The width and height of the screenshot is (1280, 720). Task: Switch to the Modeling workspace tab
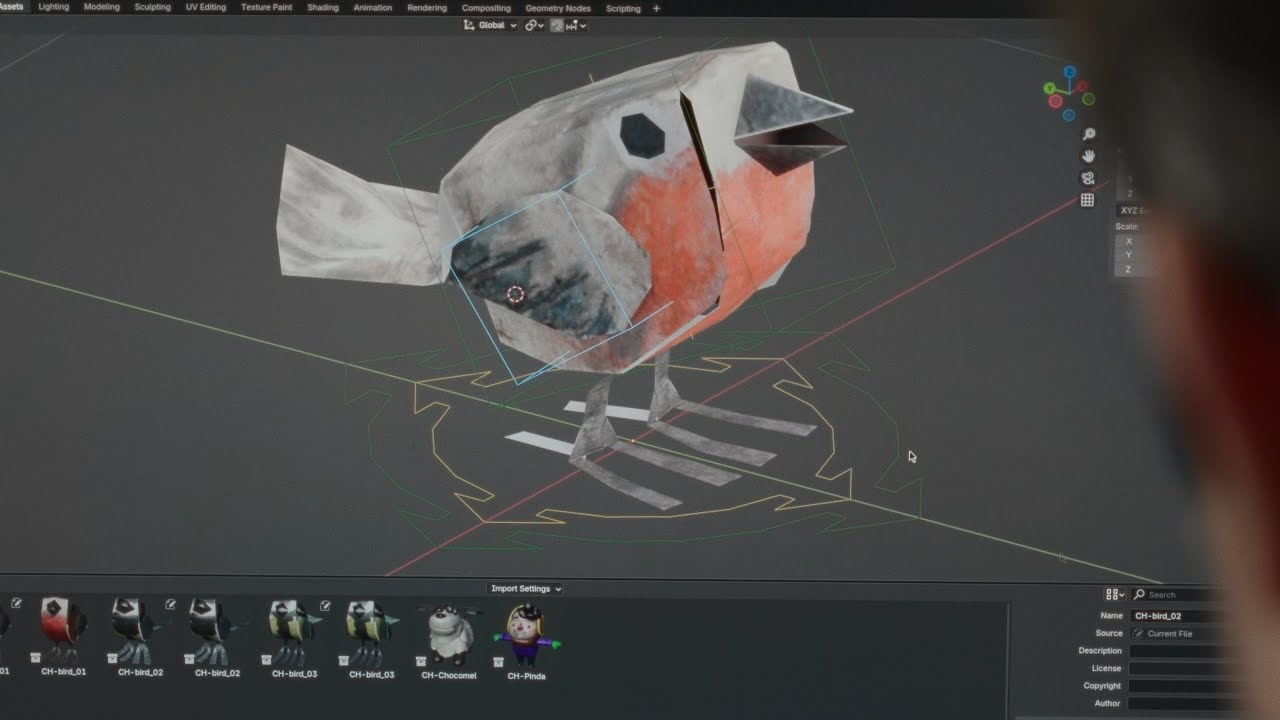pyautogui.click(x=102, y=7)
